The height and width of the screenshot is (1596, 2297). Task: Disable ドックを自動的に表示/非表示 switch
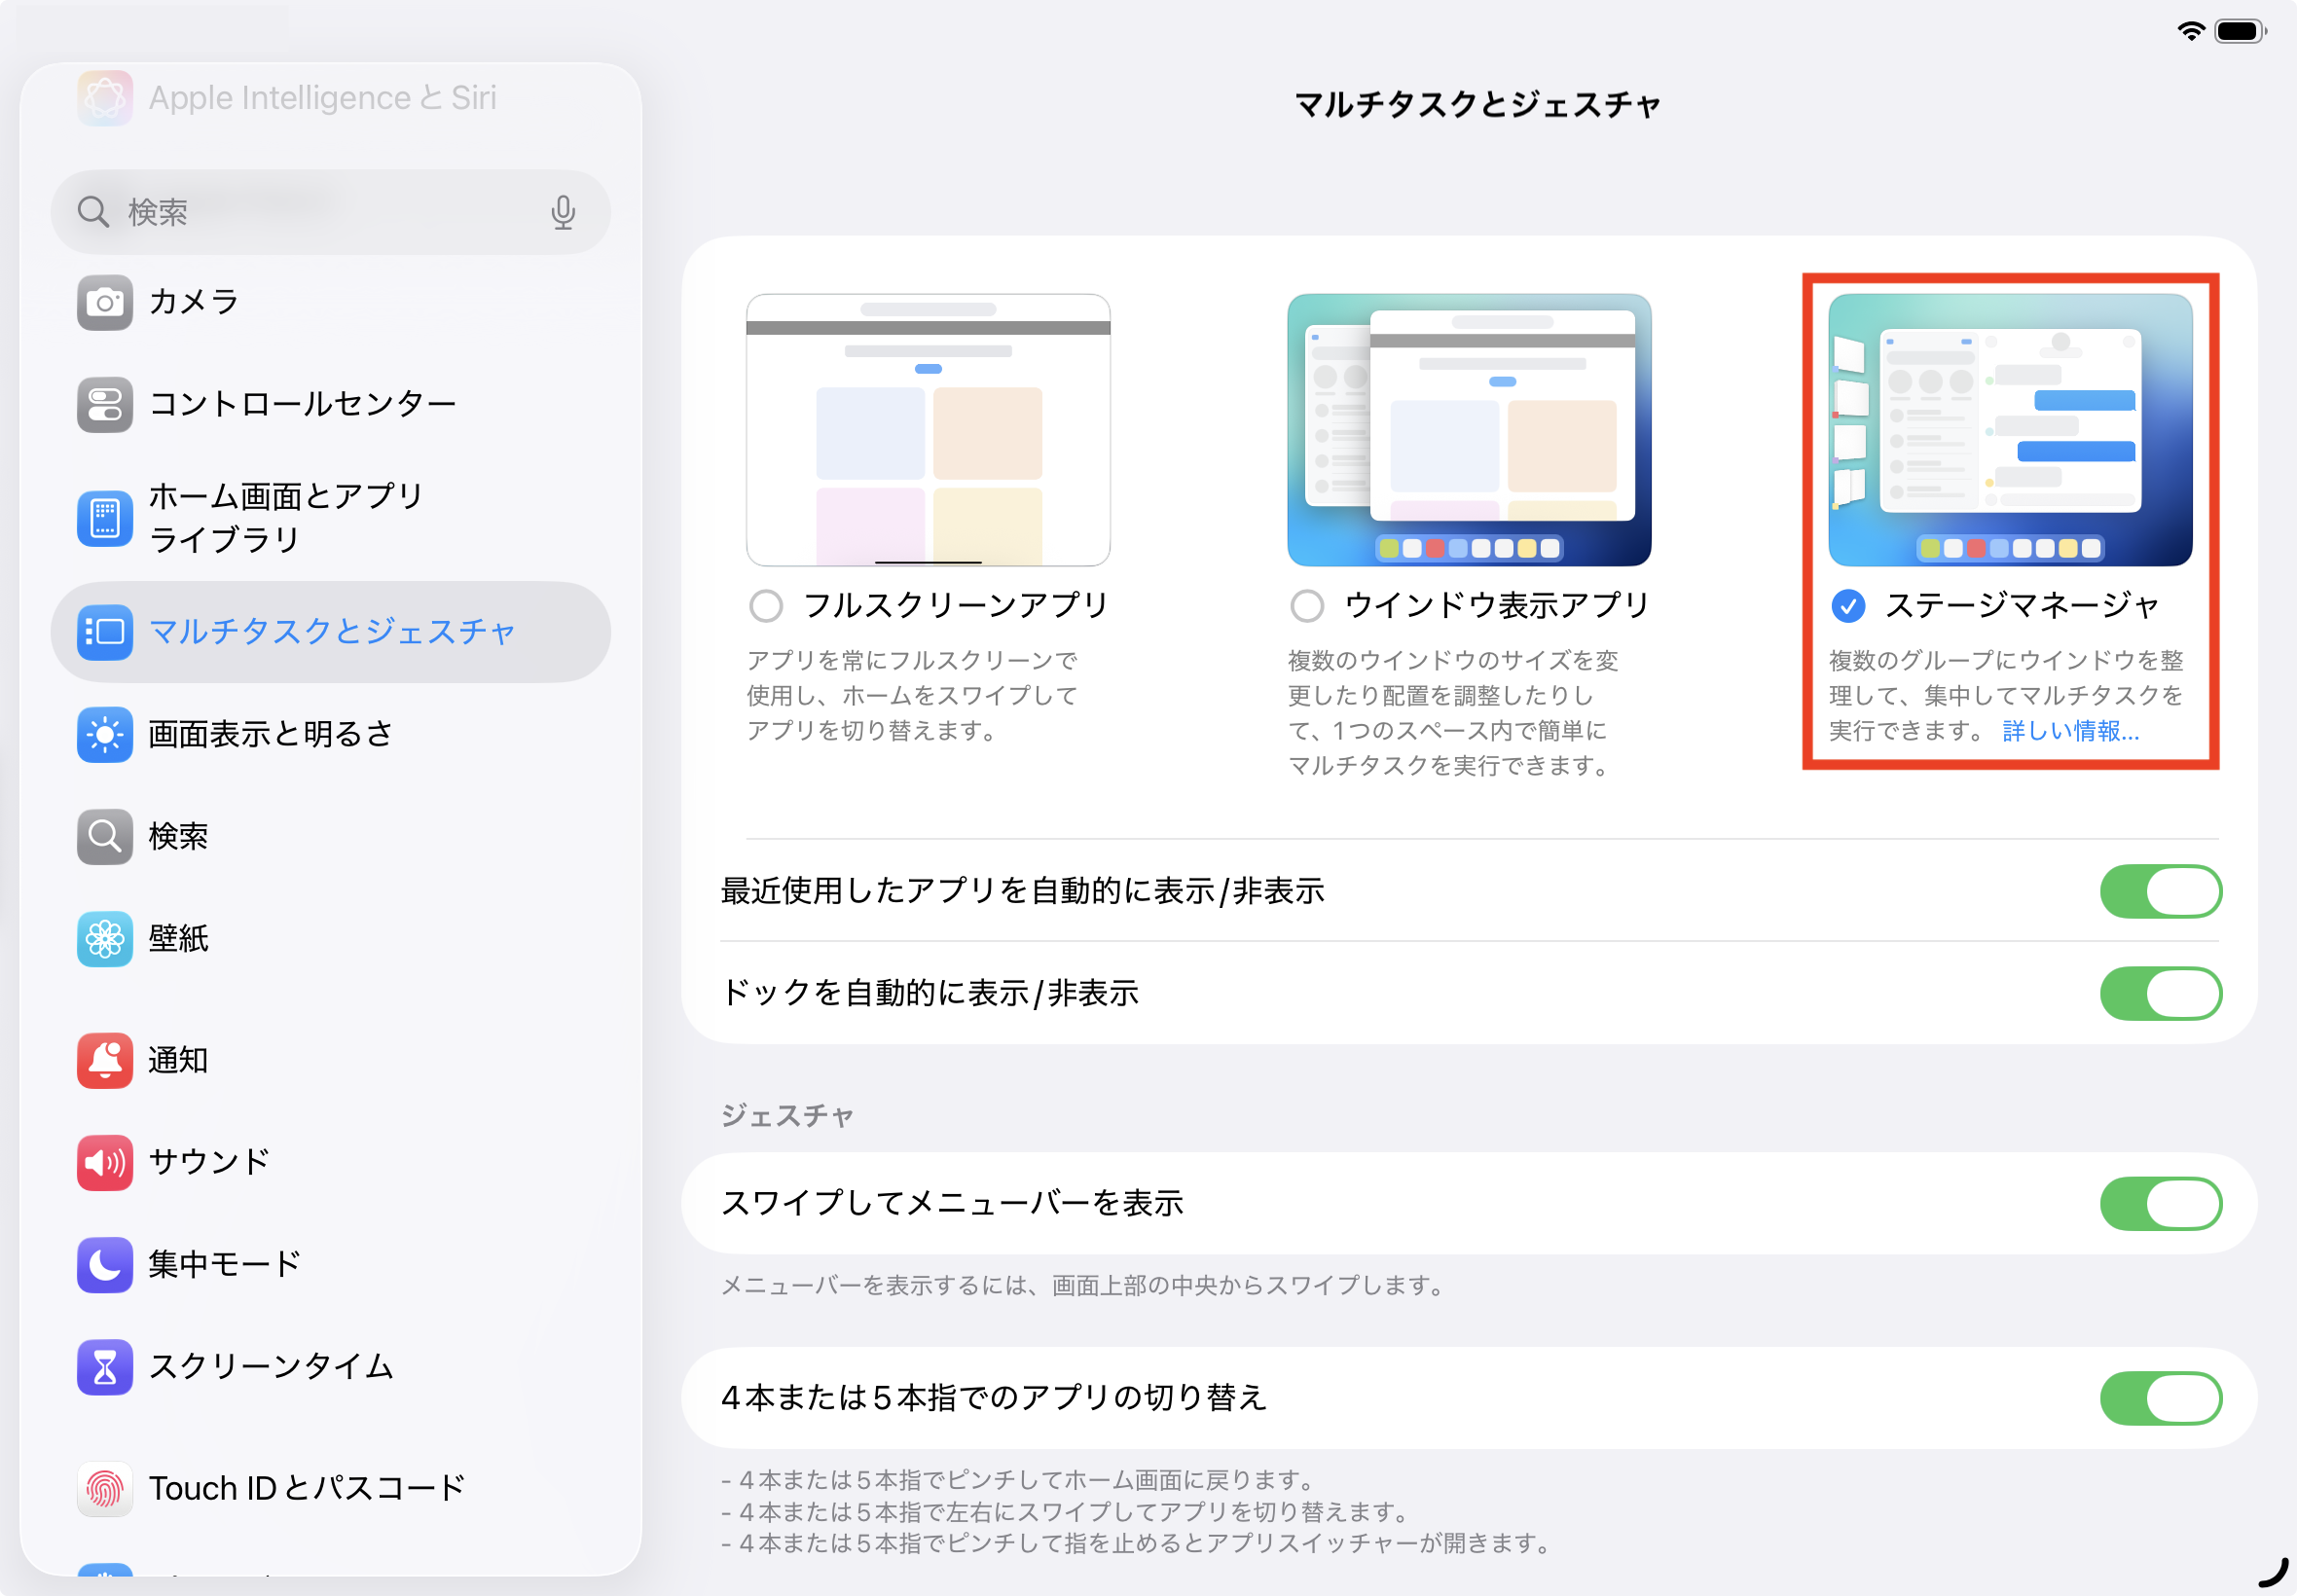pyautogui.click(x=2160, y=993)
